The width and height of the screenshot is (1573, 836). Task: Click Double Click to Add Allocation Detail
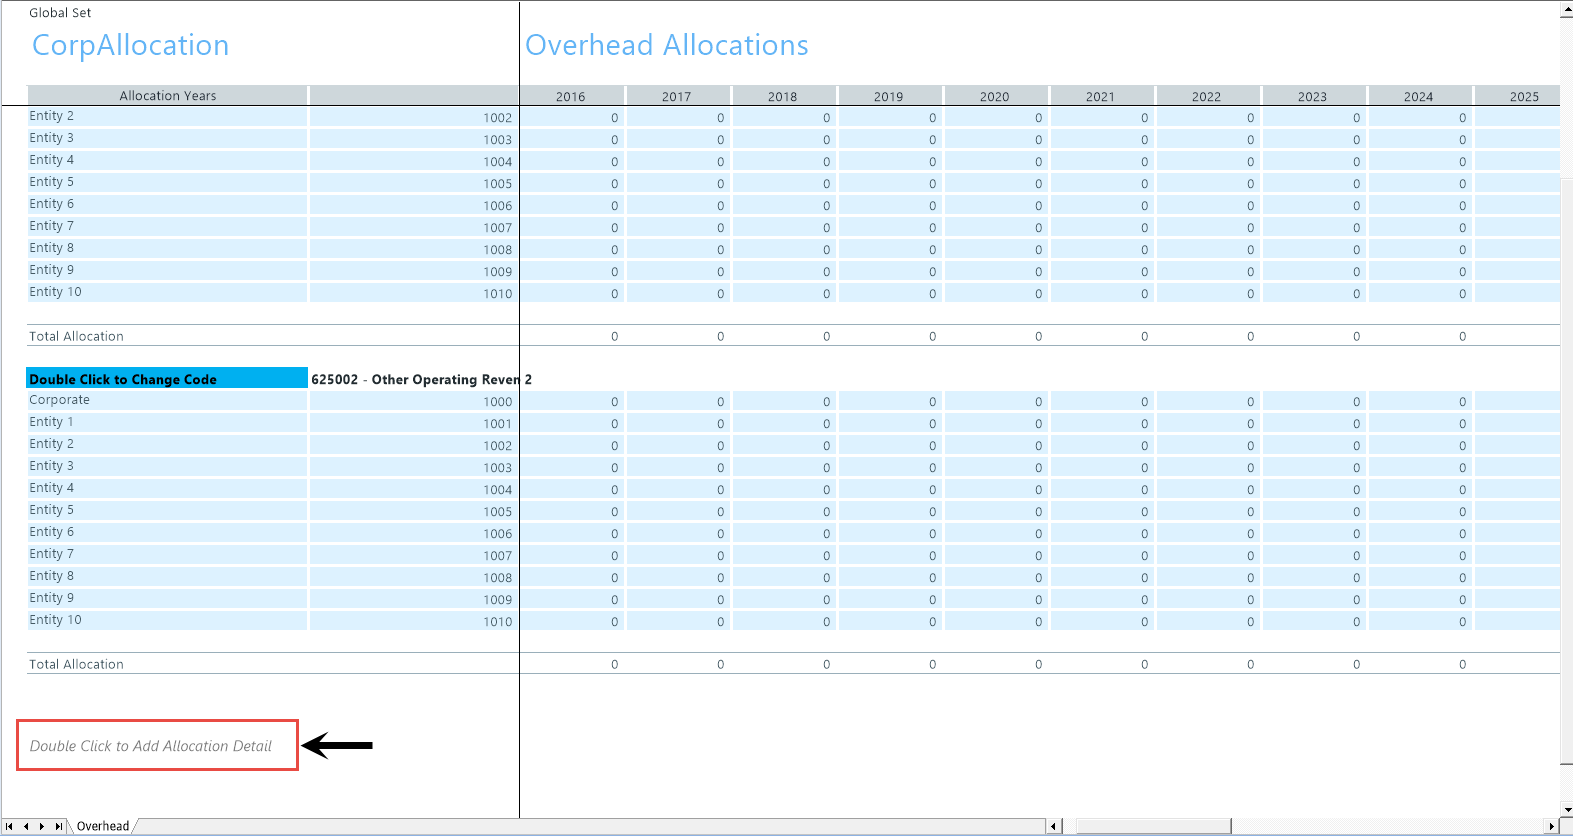click(x=151, y=746)
